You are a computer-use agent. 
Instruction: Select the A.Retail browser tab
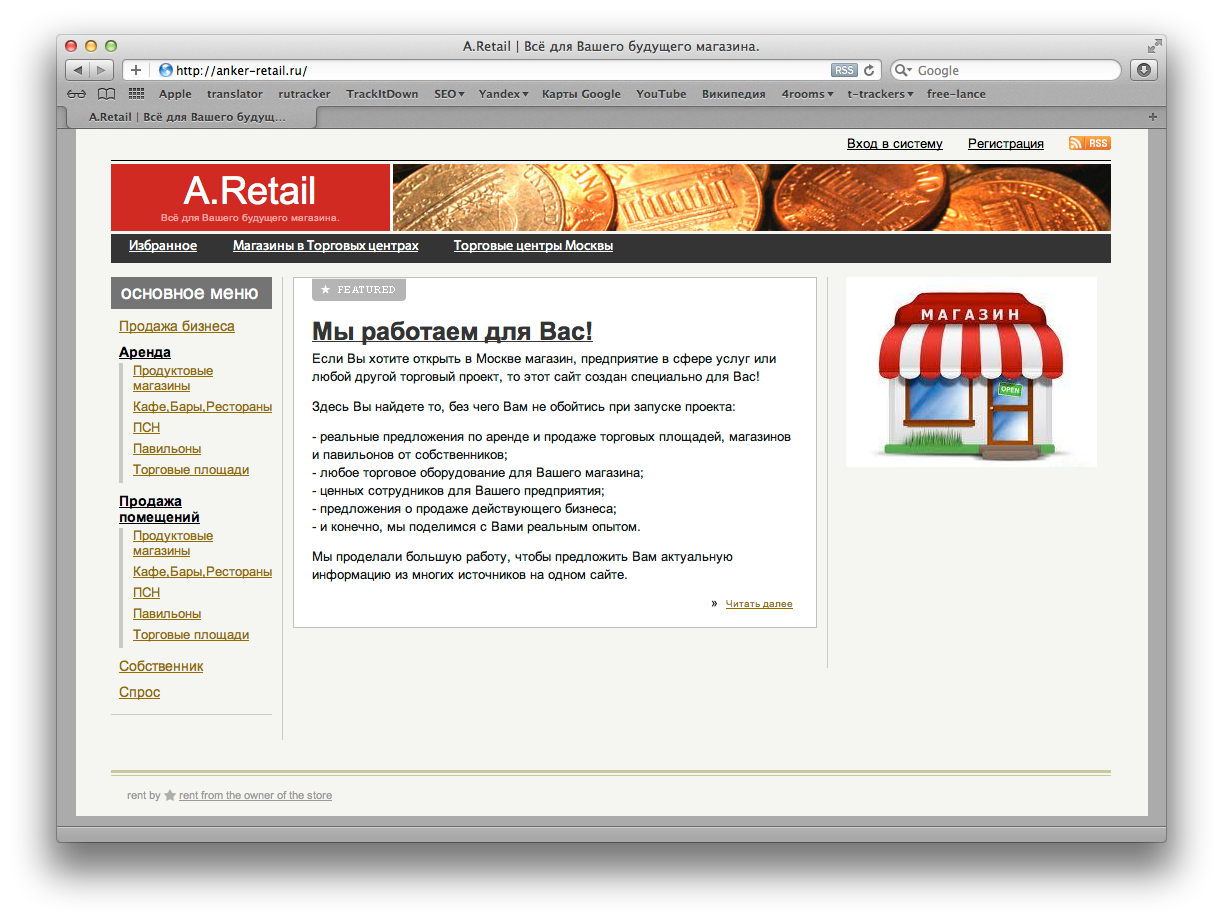click(x=190, y=117)
